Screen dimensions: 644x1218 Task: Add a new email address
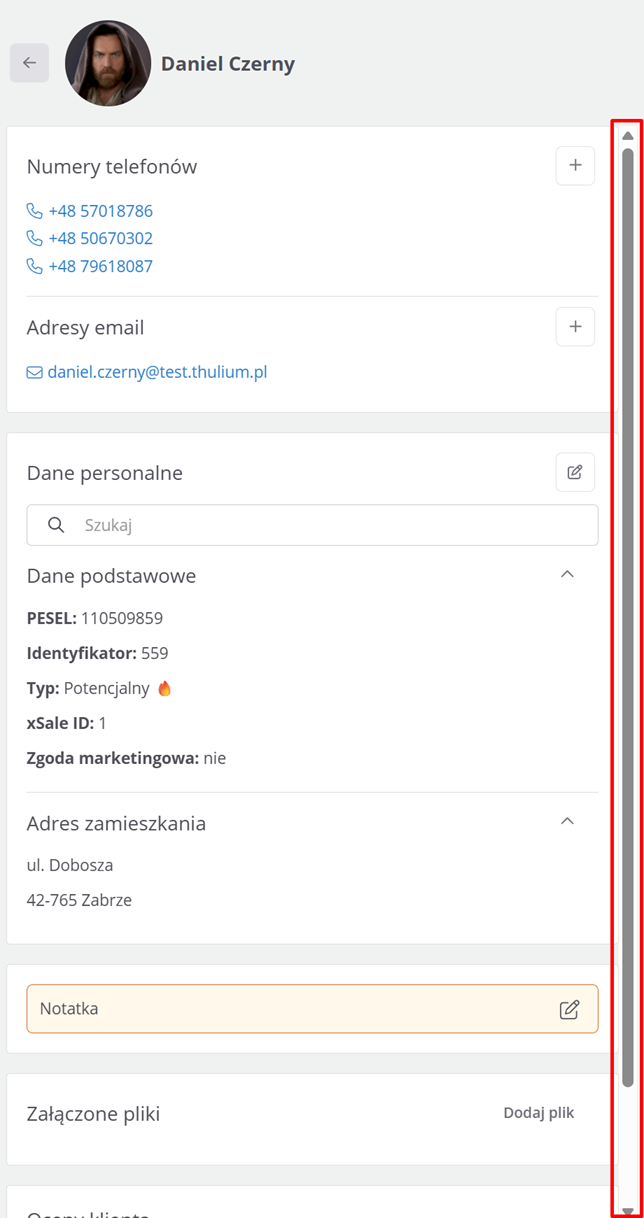[575, 327]
